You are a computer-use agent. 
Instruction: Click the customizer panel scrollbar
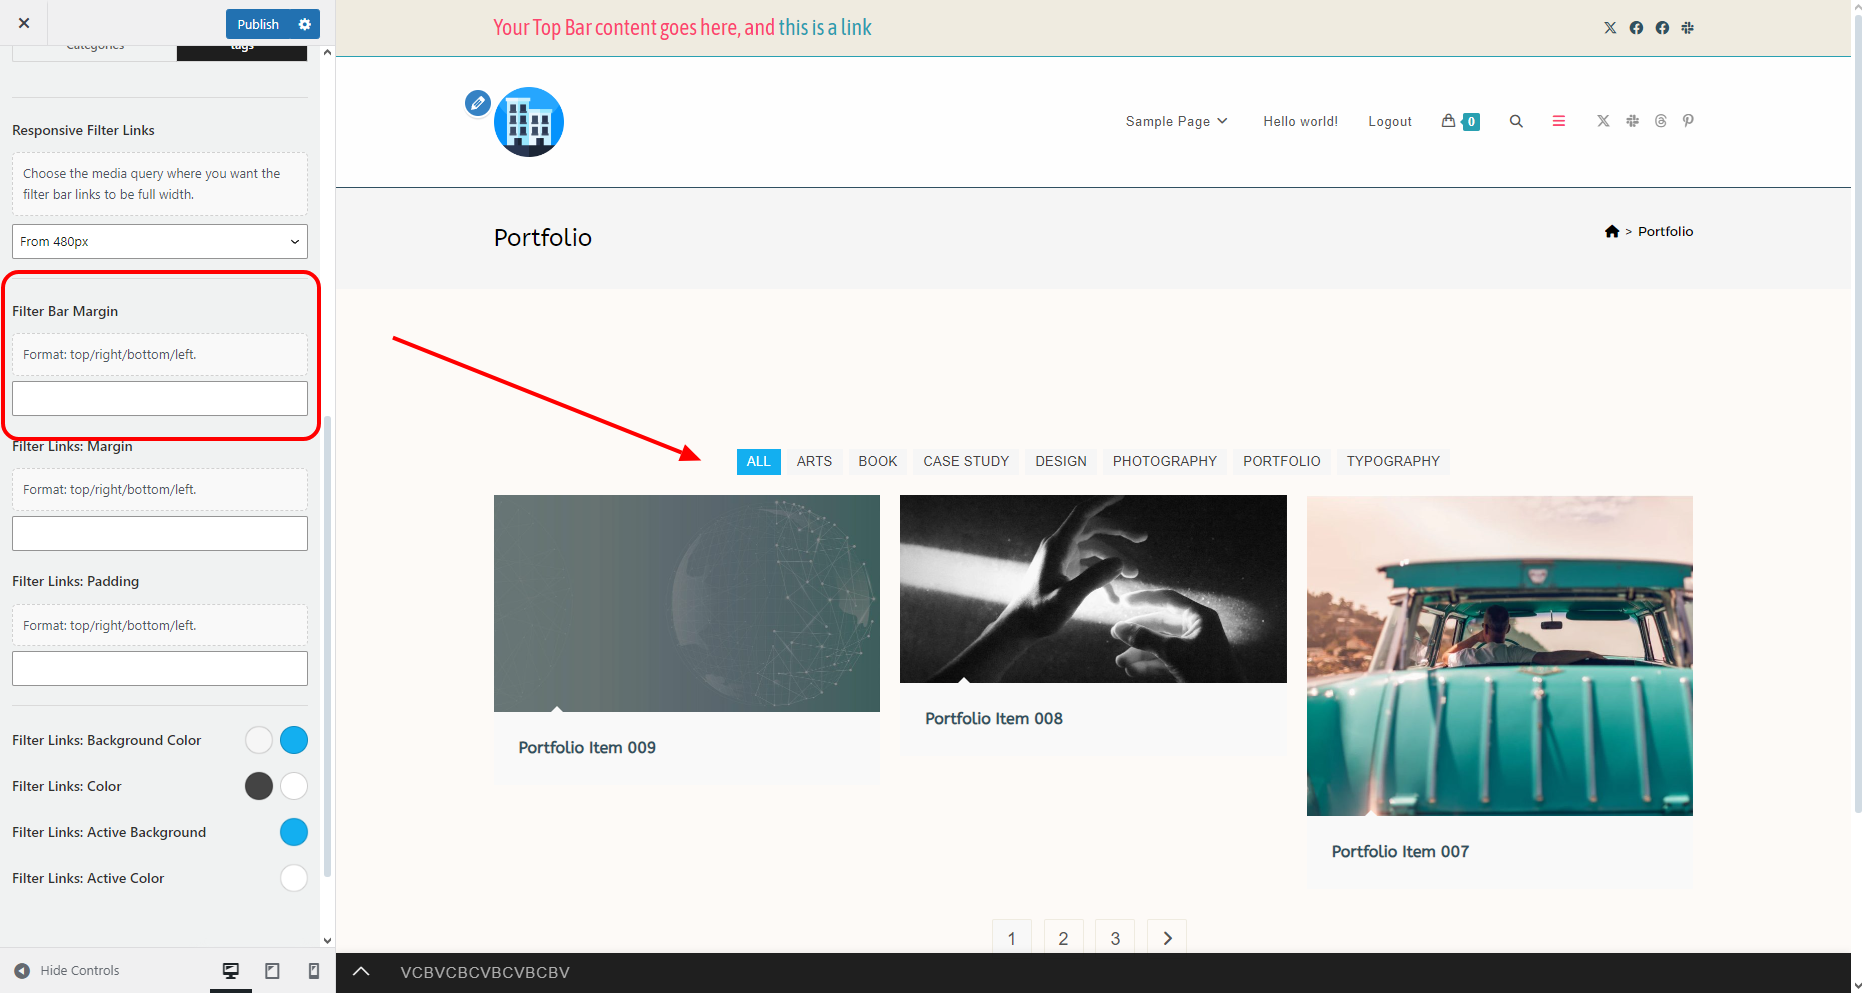327,647
